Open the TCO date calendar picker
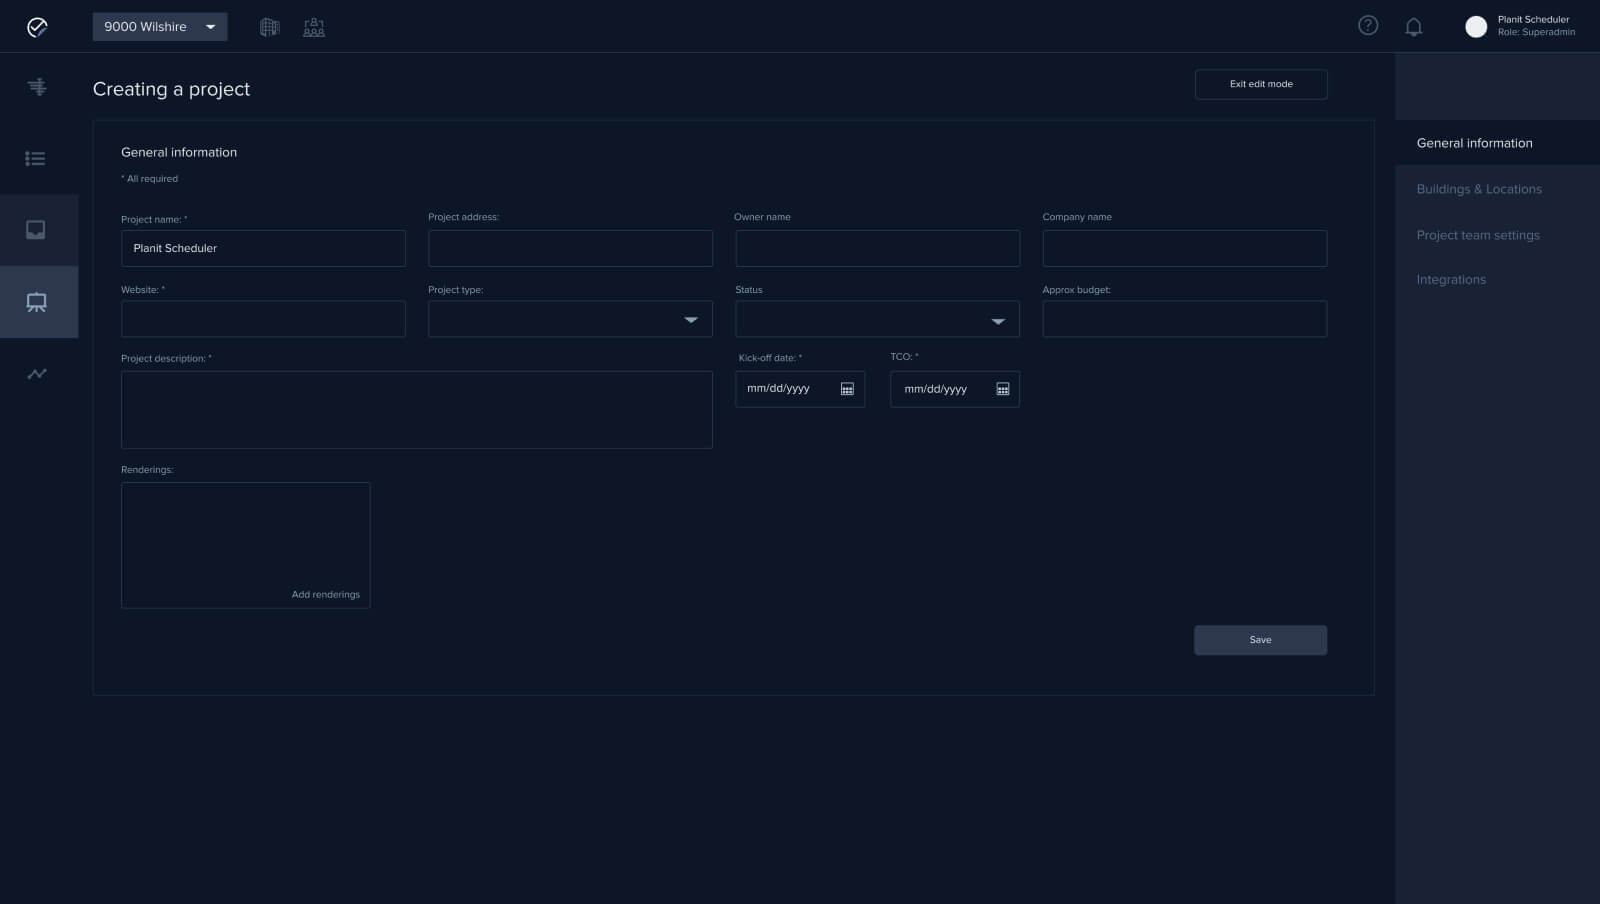Viewport: 1600px width, 904px height. pos(1002,389)
